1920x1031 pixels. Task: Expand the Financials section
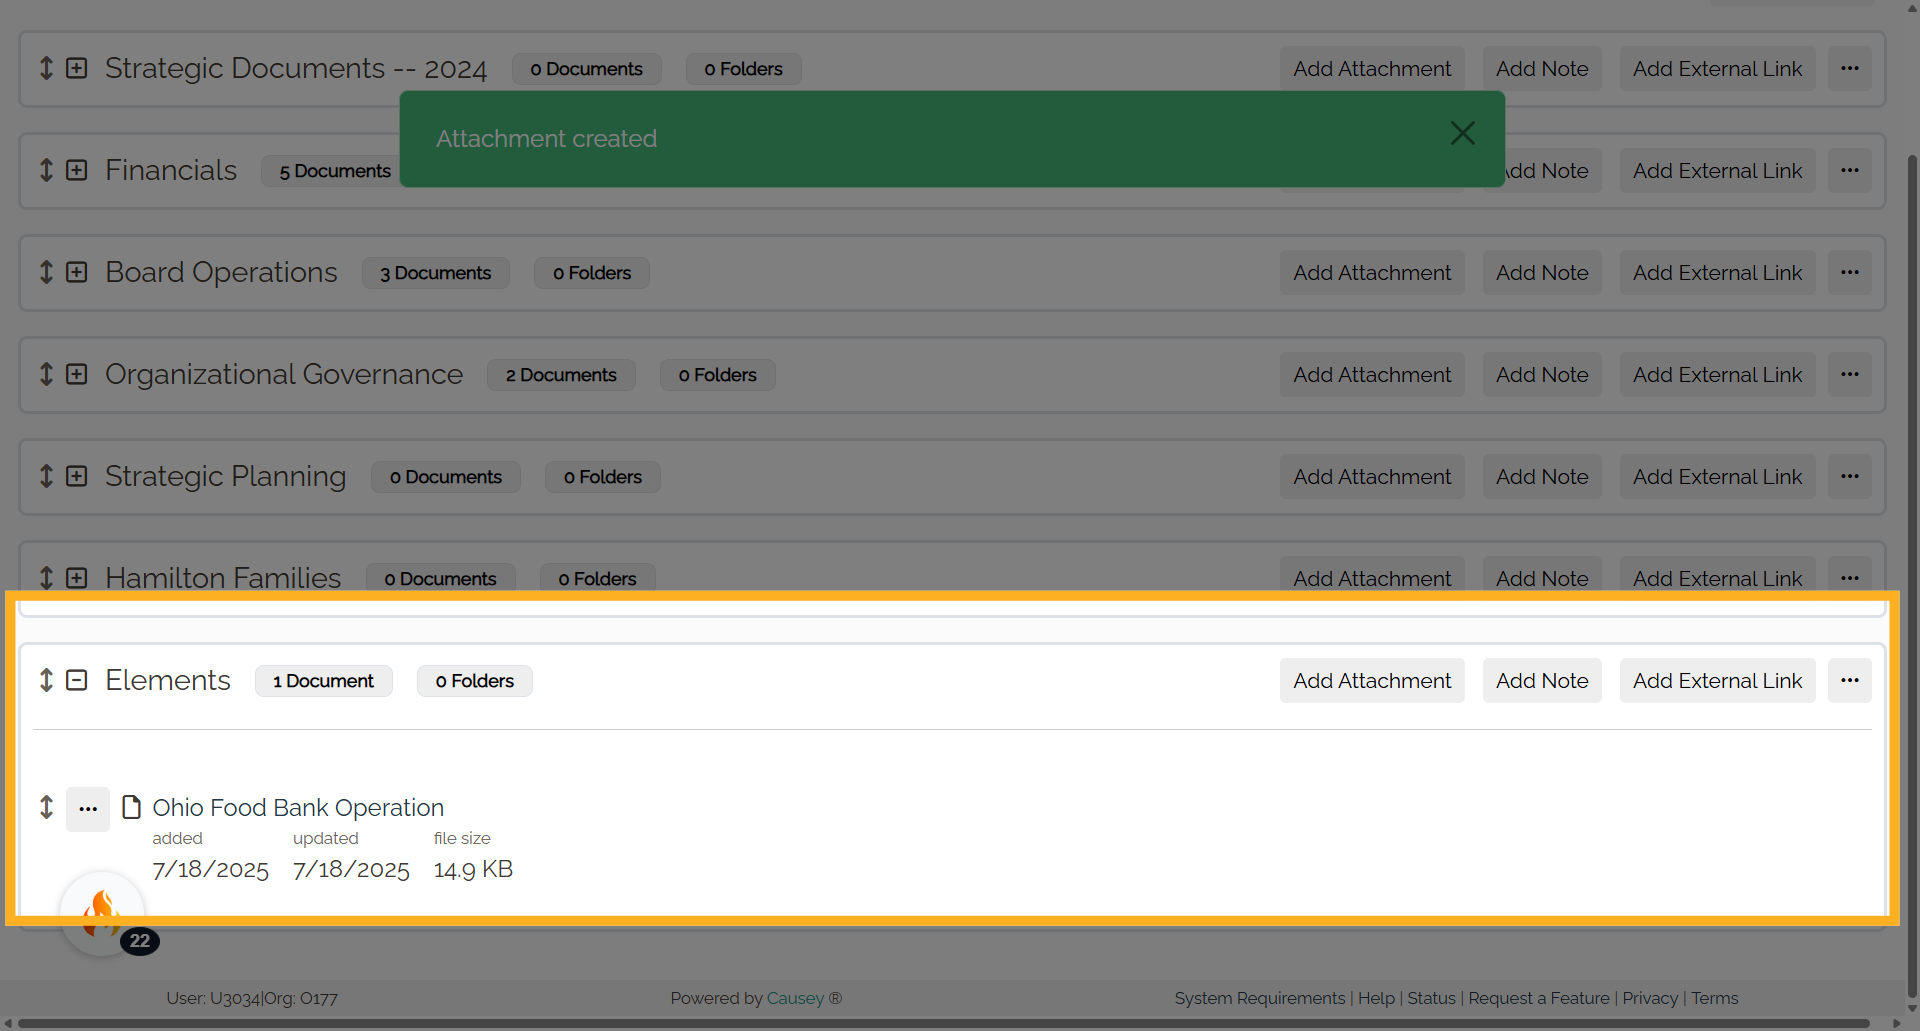pos(77,170)
